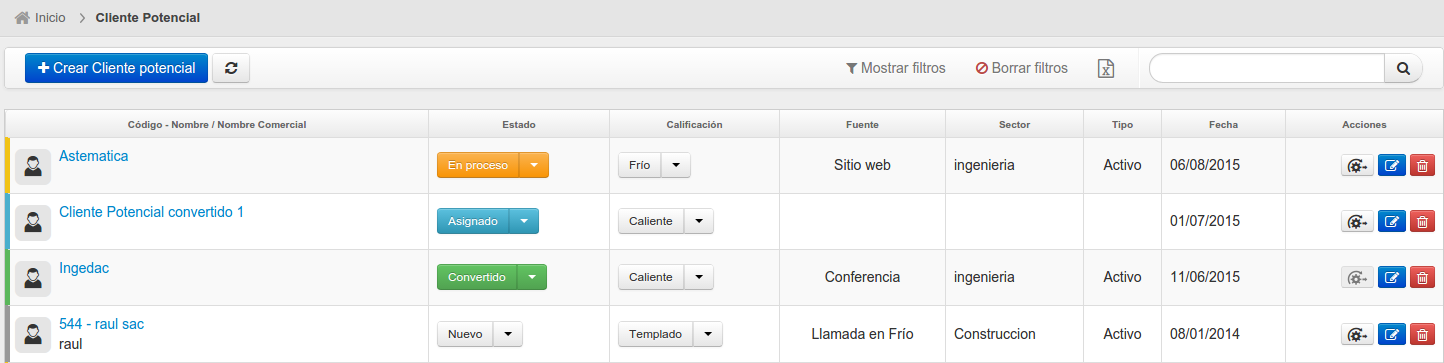Click Templado rating button
This screenshot has height=363, width=1444.
656,334
